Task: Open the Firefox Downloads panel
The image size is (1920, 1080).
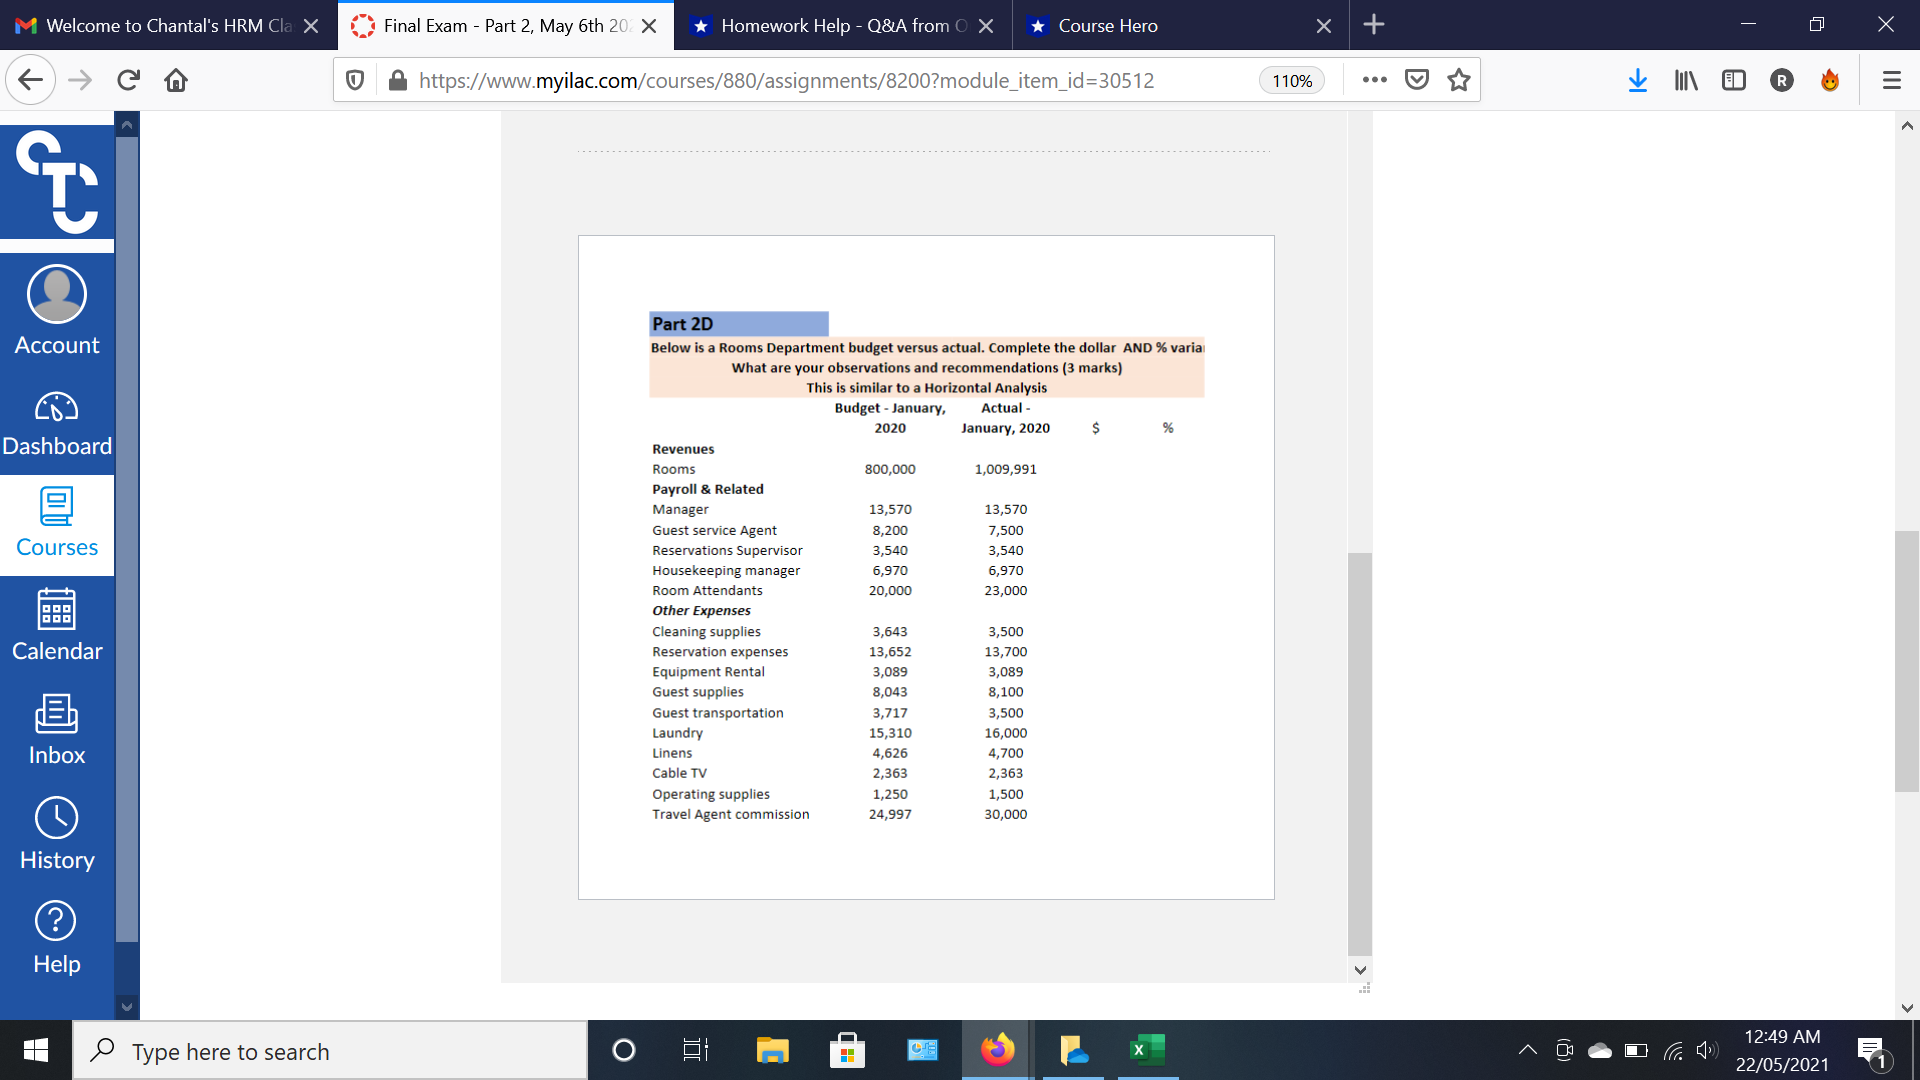Action: (1637, 80)
